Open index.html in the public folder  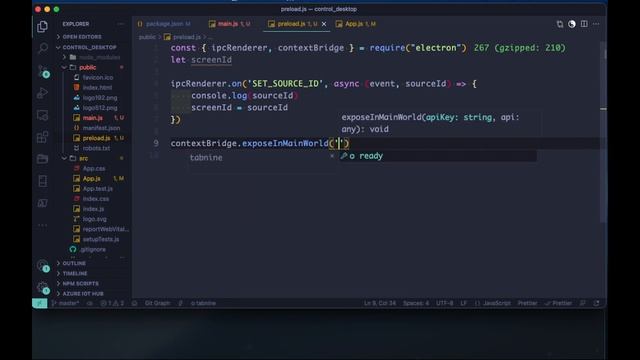click(x=97, y=88)
